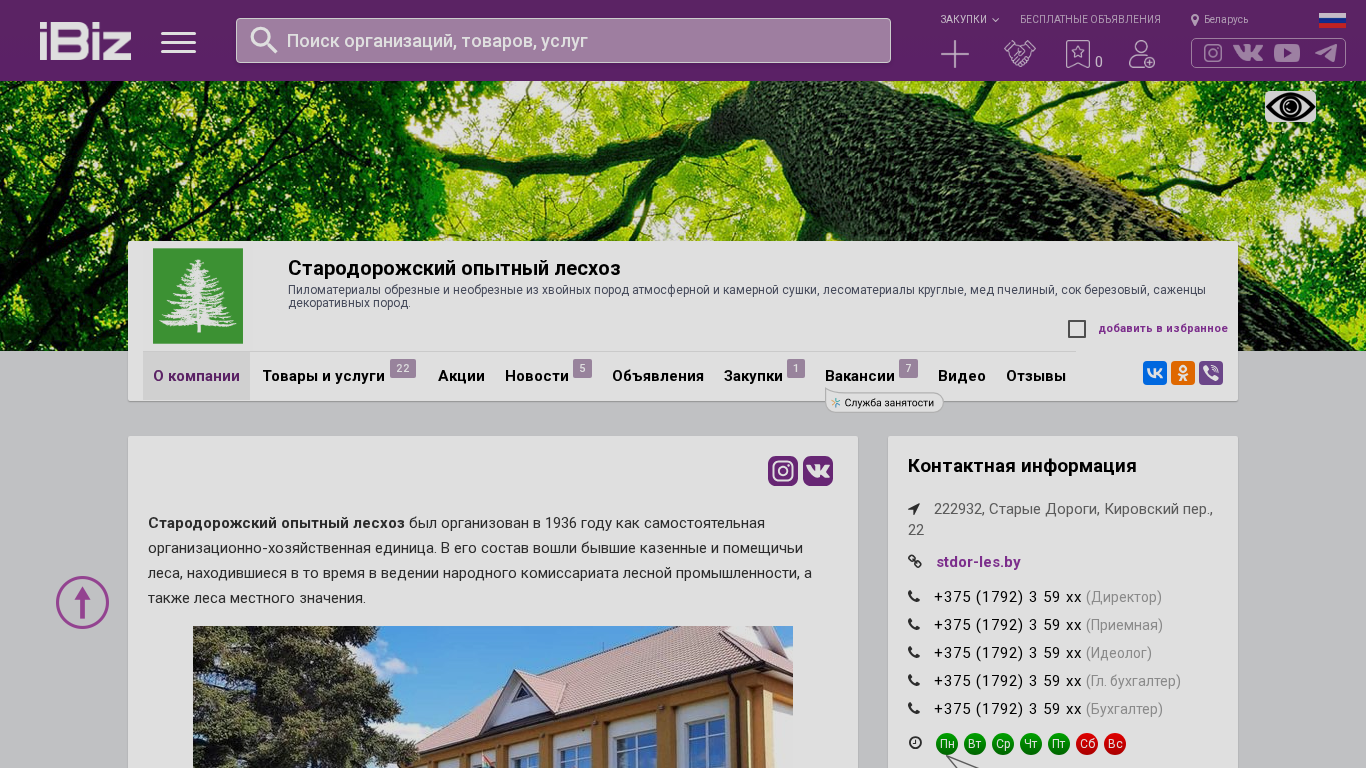Click the address location arrow icon
The width and height of the screenshot is (1366, 768).
tap(914, 509)
